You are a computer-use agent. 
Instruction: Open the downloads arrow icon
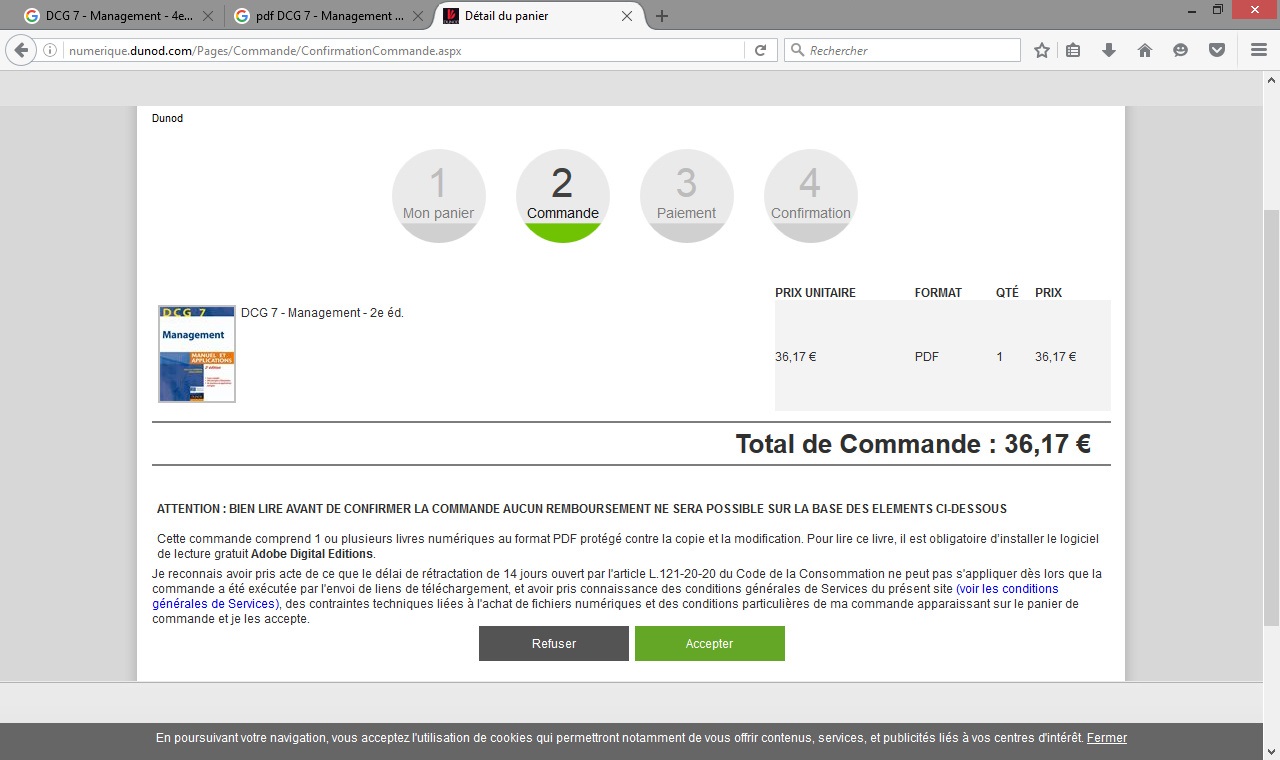pos(1108,50)
